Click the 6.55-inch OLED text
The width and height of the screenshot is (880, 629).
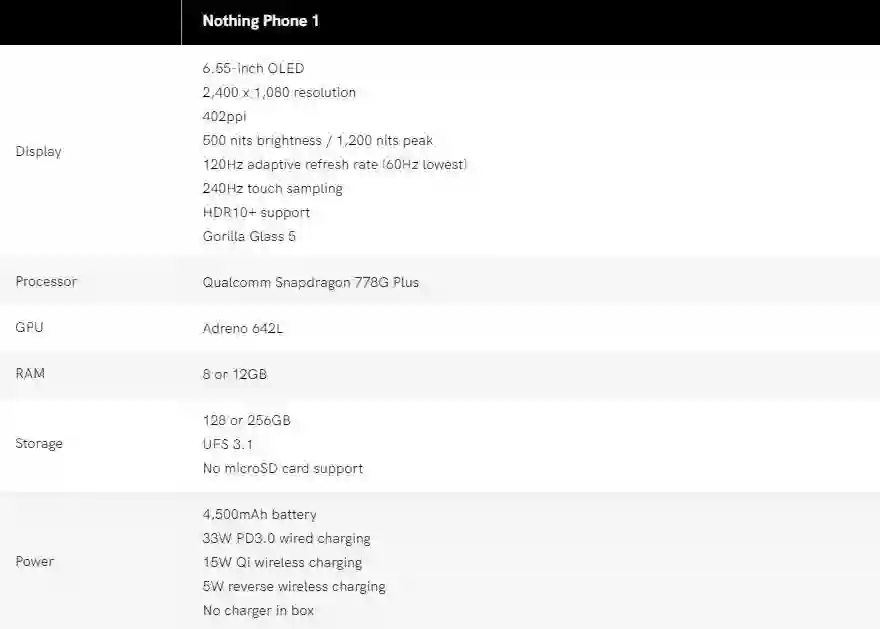[x=253, y=69]
